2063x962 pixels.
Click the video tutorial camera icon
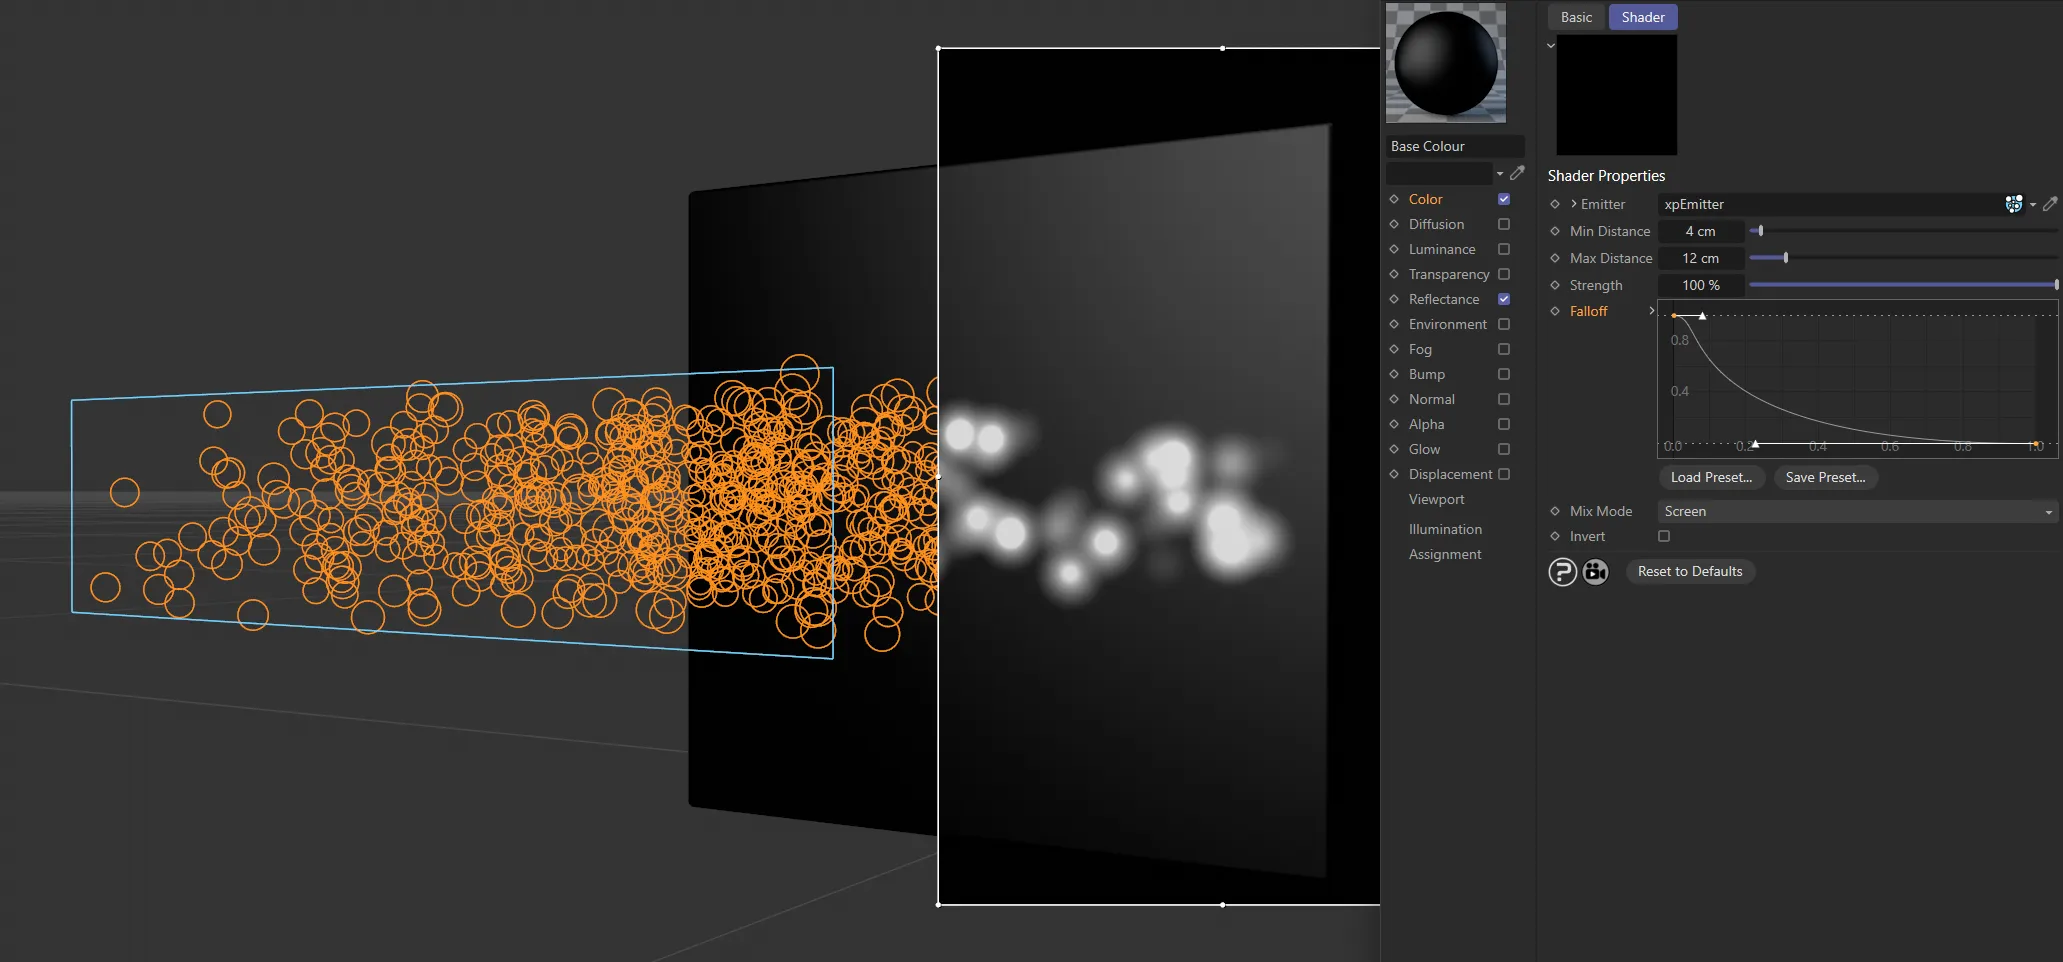(1595, 571)
